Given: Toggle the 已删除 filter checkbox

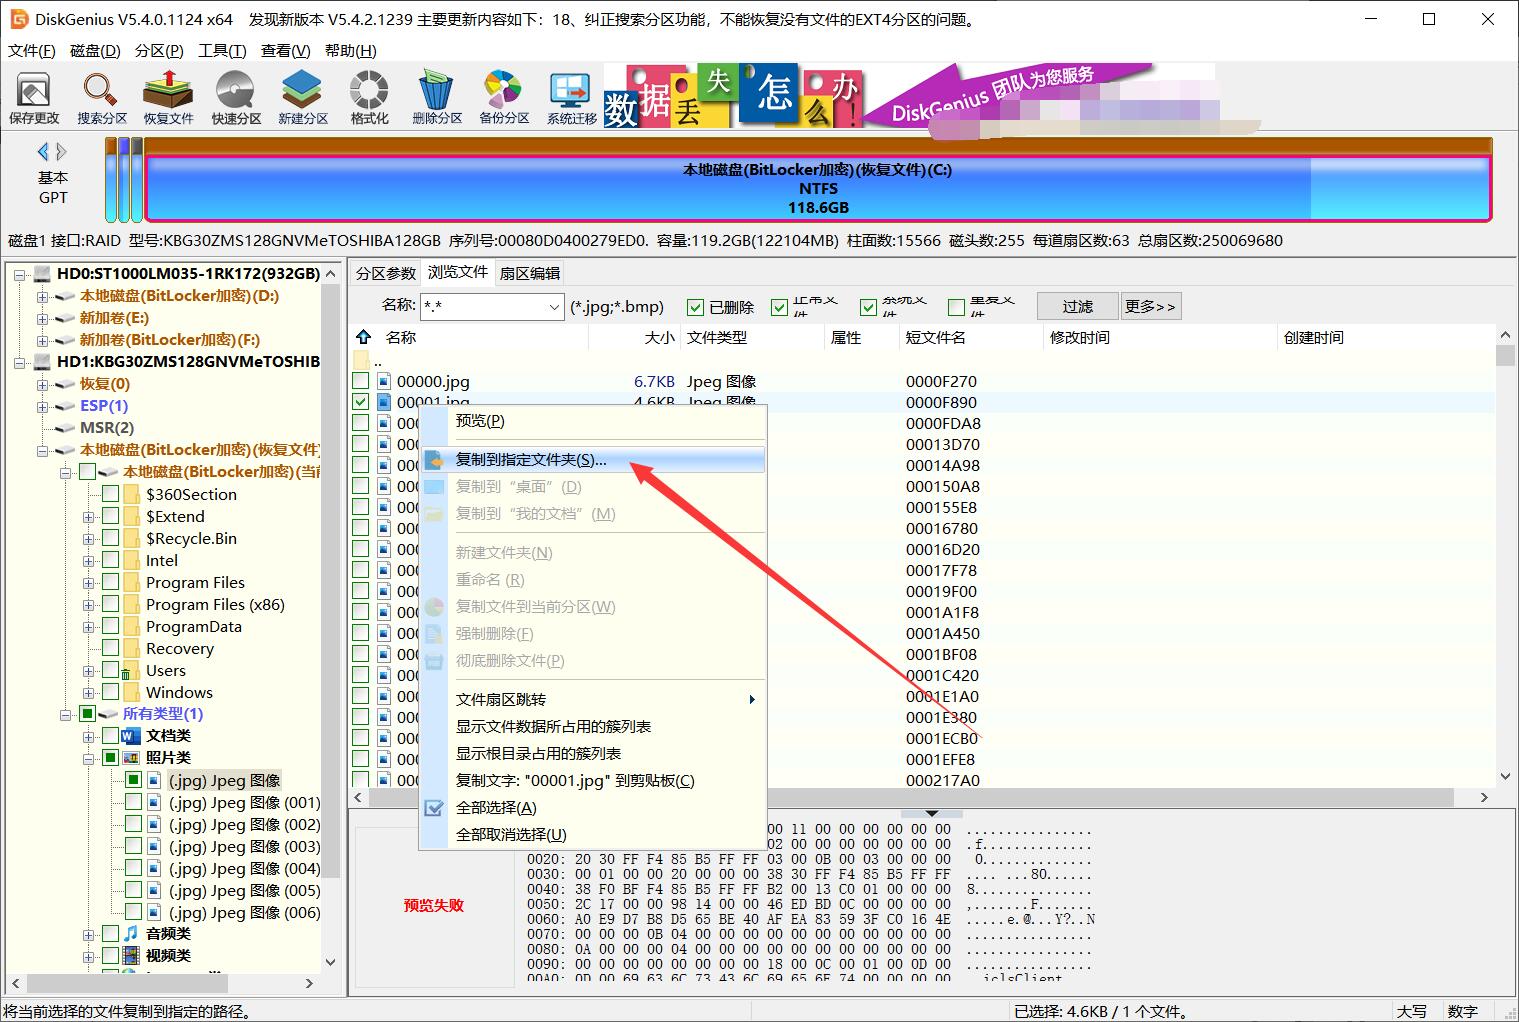Looking at the screenshot, I should 695,307.
